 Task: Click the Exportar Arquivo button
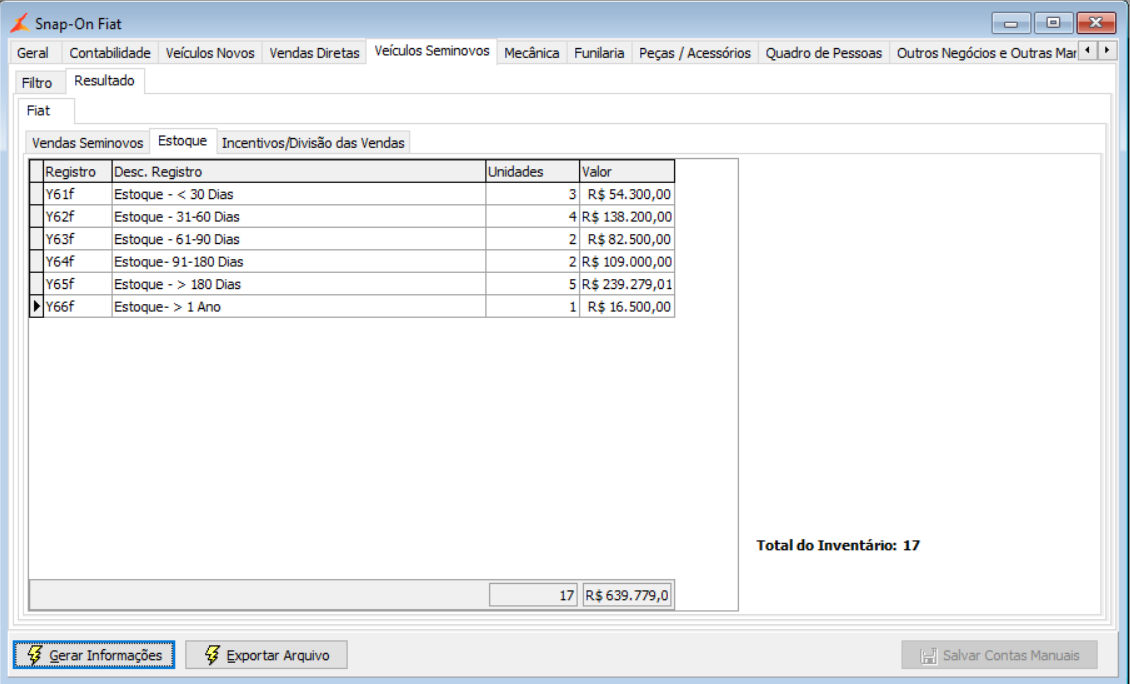coord(266,655)
